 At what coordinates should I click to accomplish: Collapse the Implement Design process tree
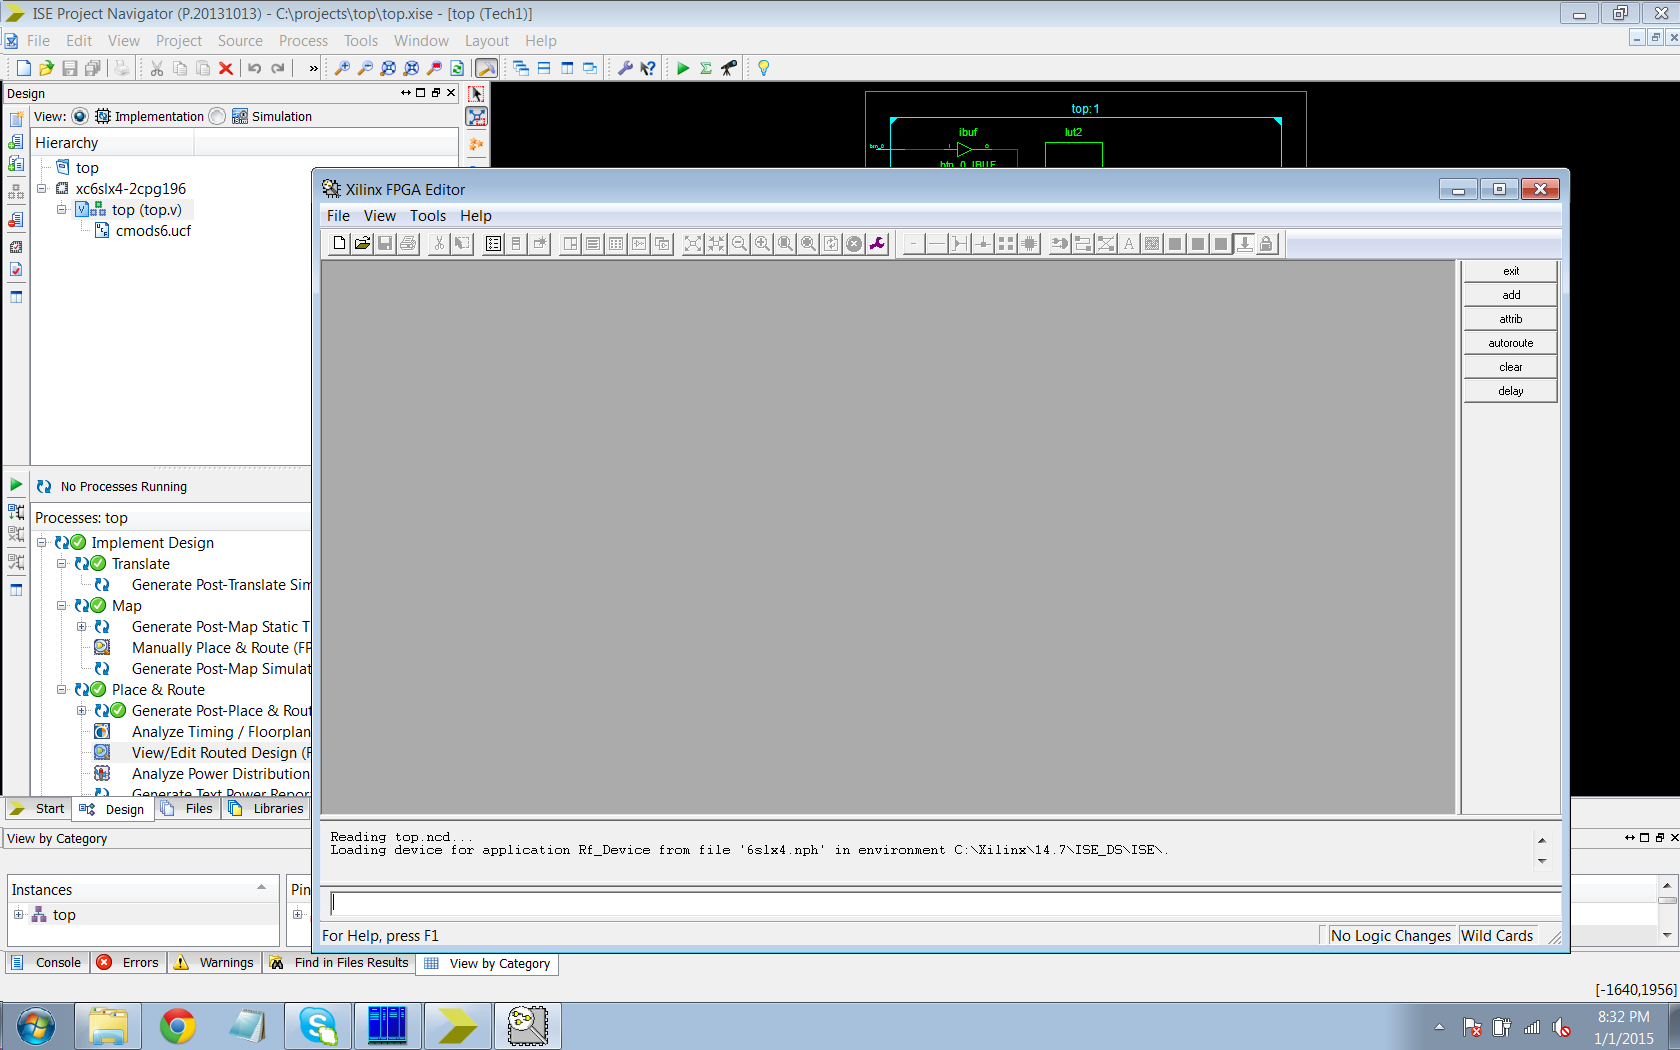tap(42, 542)
